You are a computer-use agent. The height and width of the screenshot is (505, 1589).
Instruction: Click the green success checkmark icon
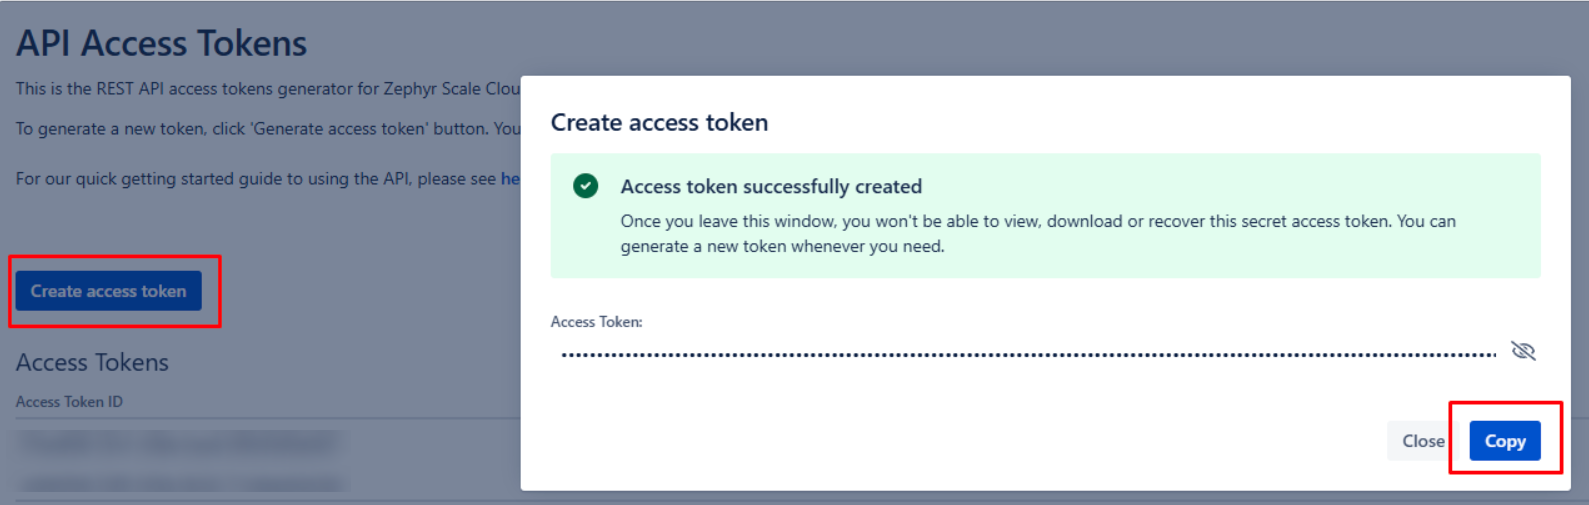click(586, 186)
